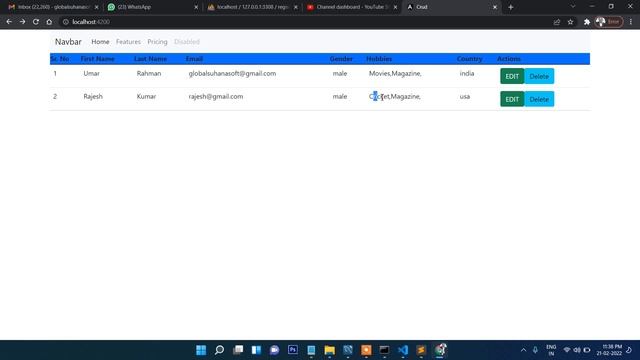Click the 'usa' country cell

click(465, 96)
